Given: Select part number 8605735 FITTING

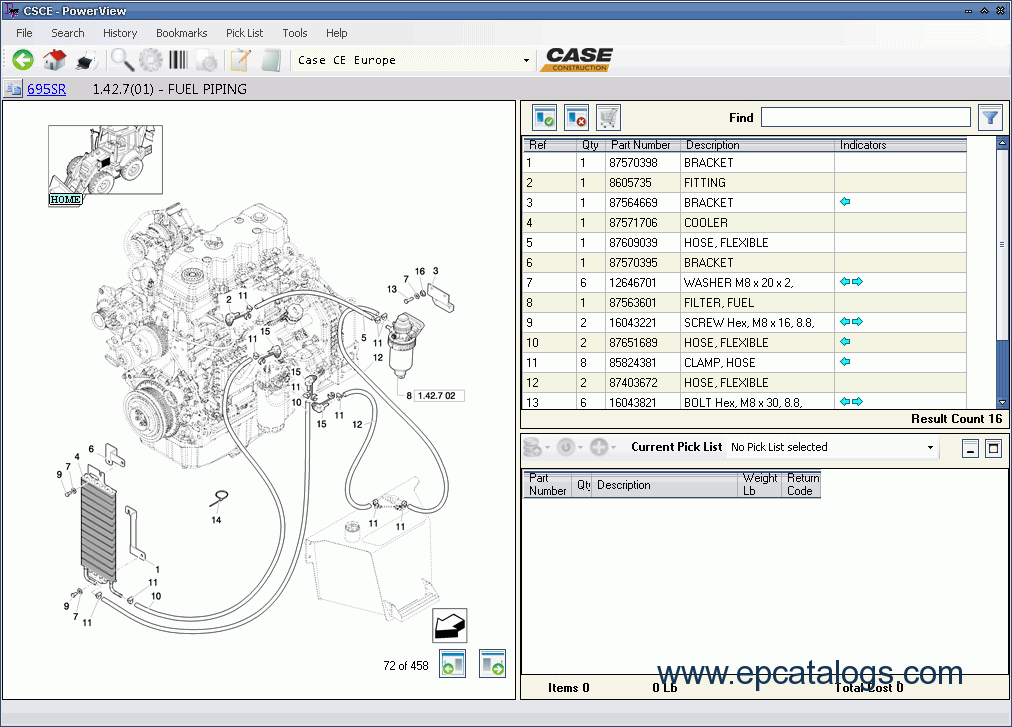Looking at the screenshot, I should (744, 182).
